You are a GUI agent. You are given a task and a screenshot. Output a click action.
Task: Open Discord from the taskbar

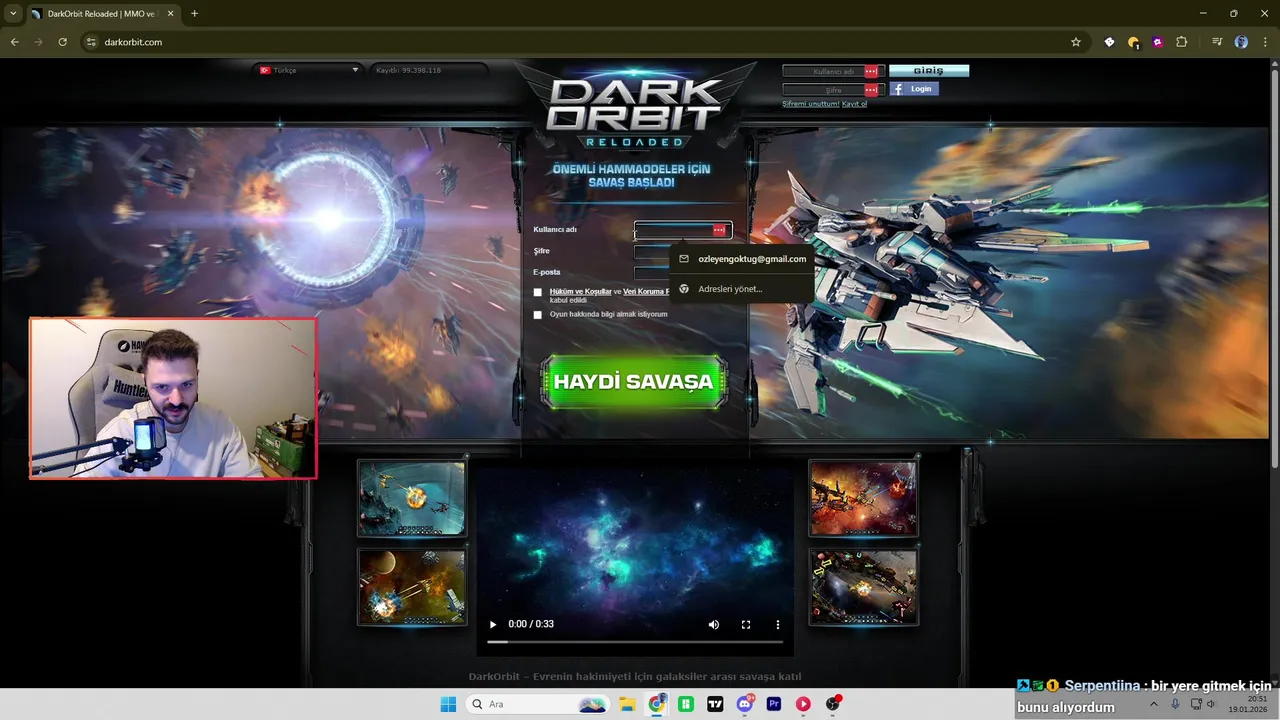(x=744, y=704)
